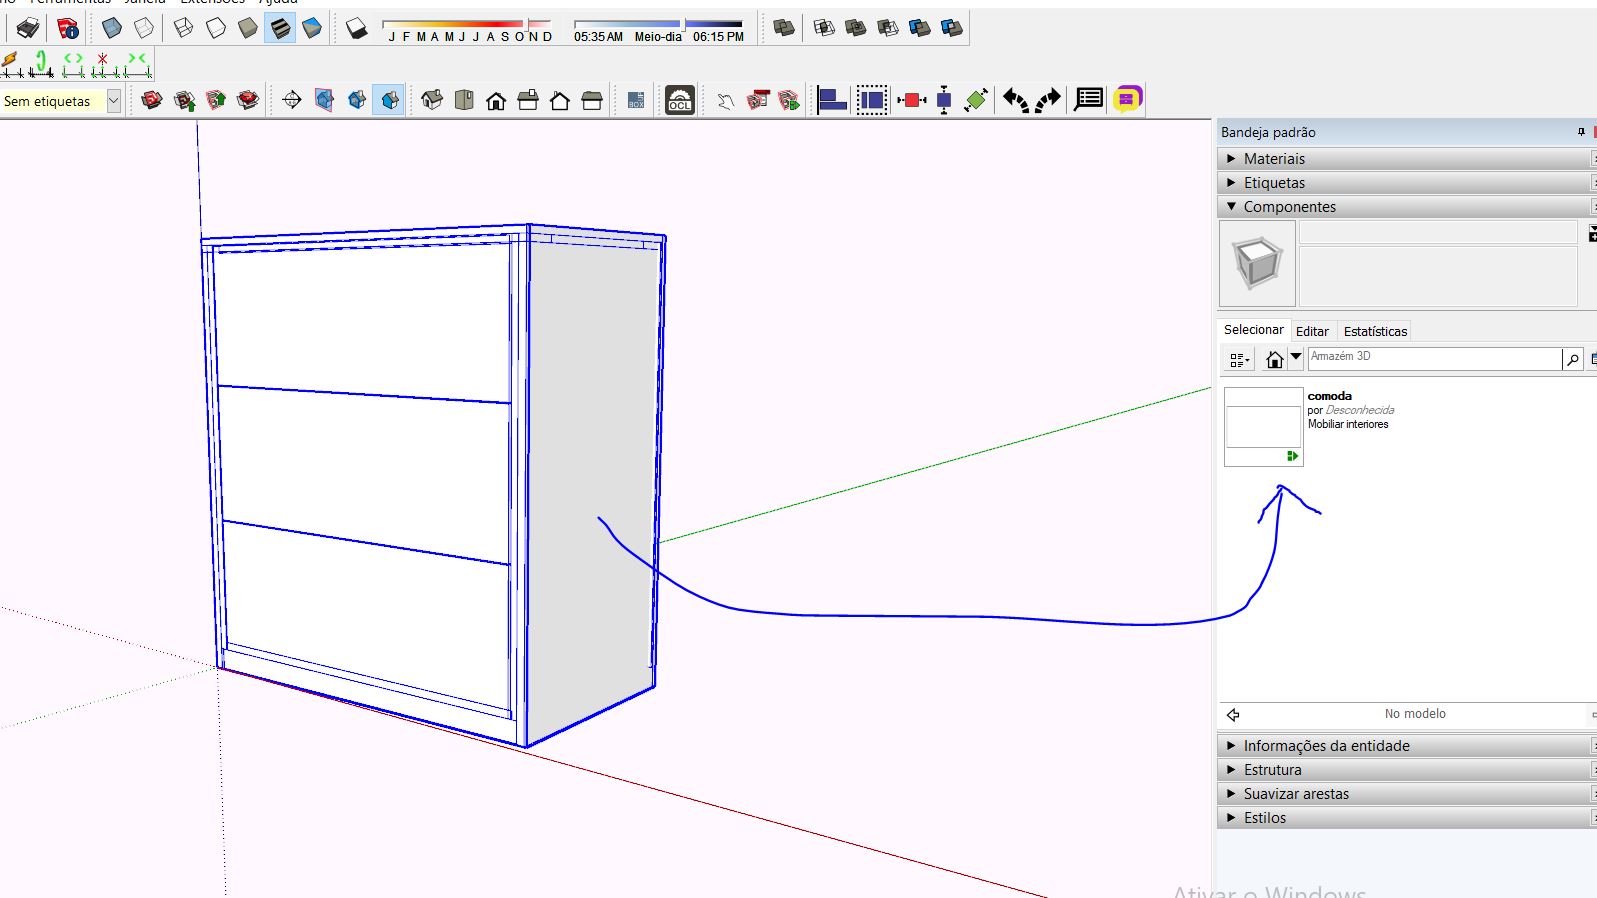Image resolution: width=1597 pixels, height=898 pixels.
Task: Click the blue vertical dimension icon
Action: [944, 100]
